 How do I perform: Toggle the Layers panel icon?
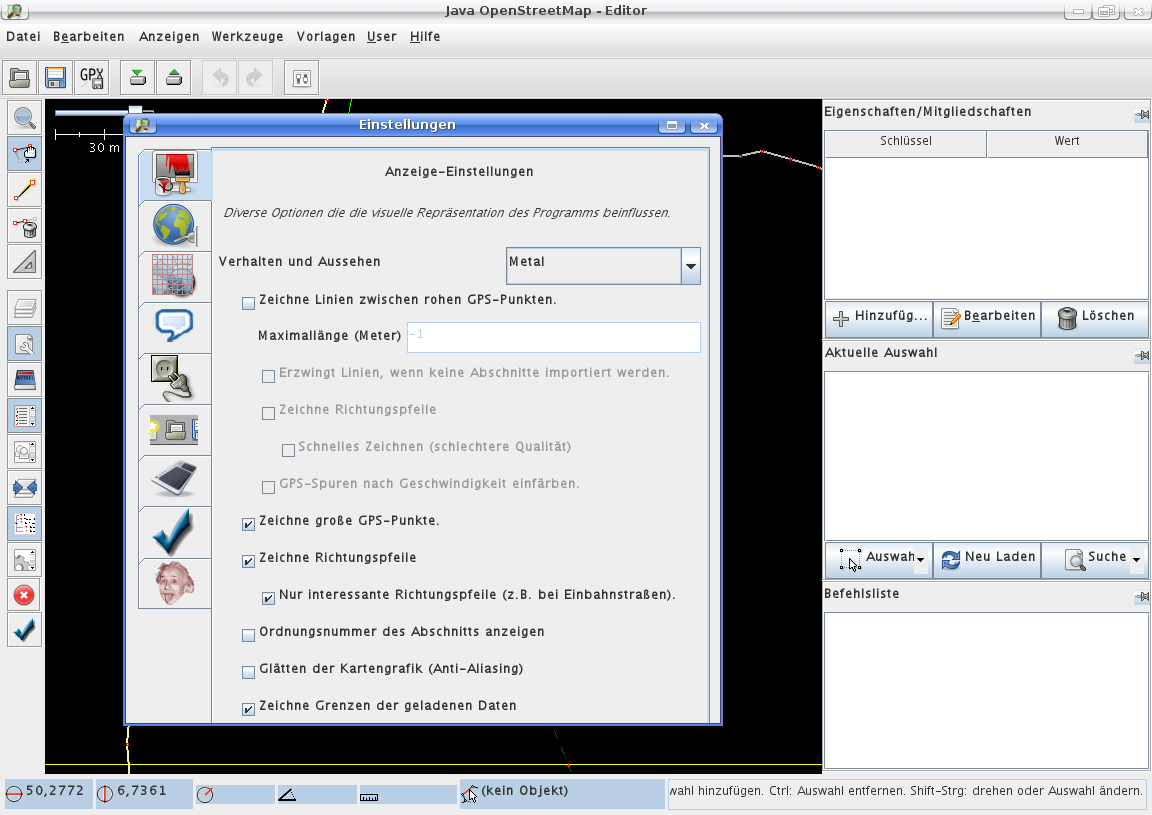pyautogui.click(x=24, y=308)
